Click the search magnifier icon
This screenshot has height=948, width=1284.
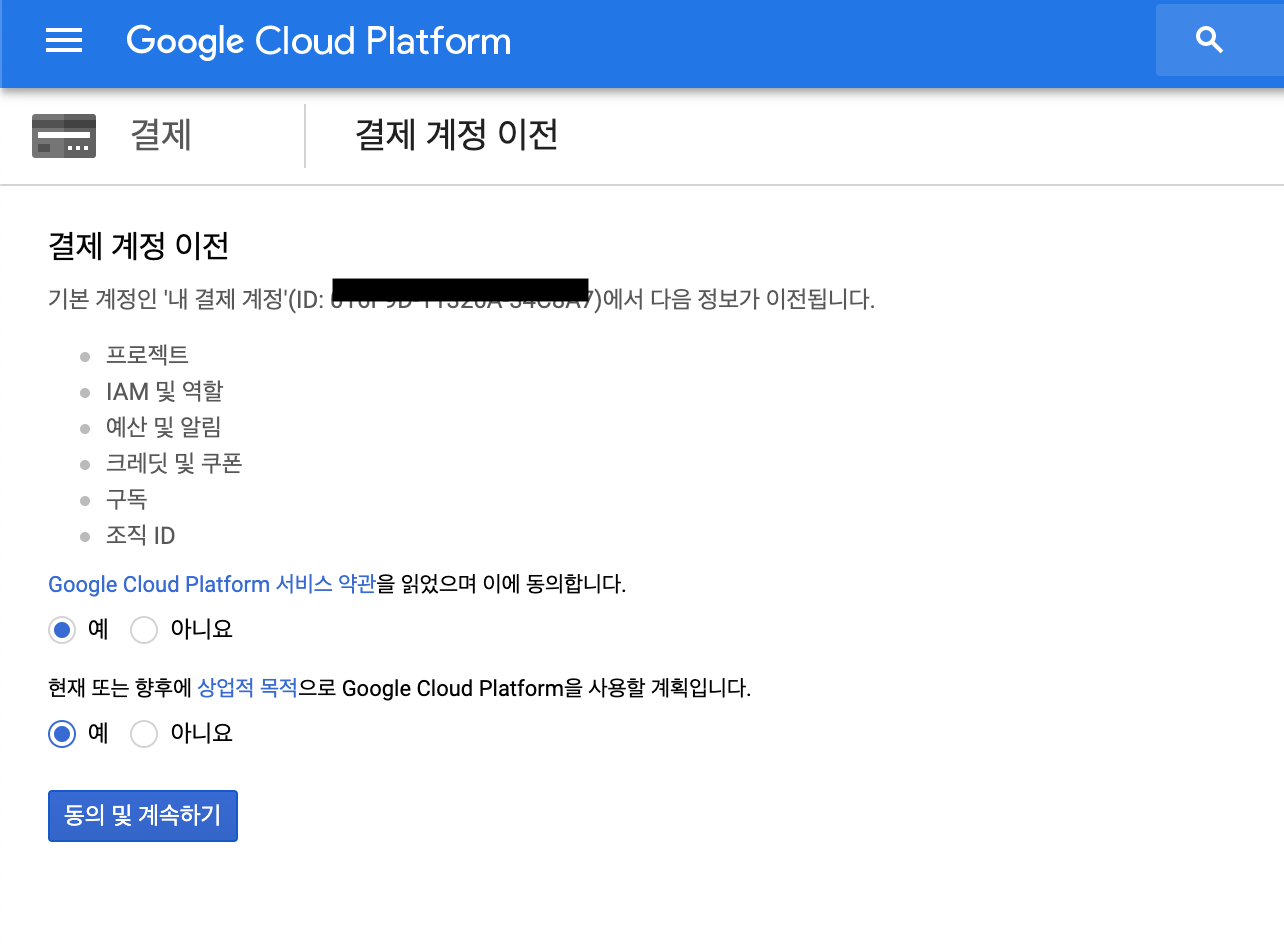click(1210, 40)
